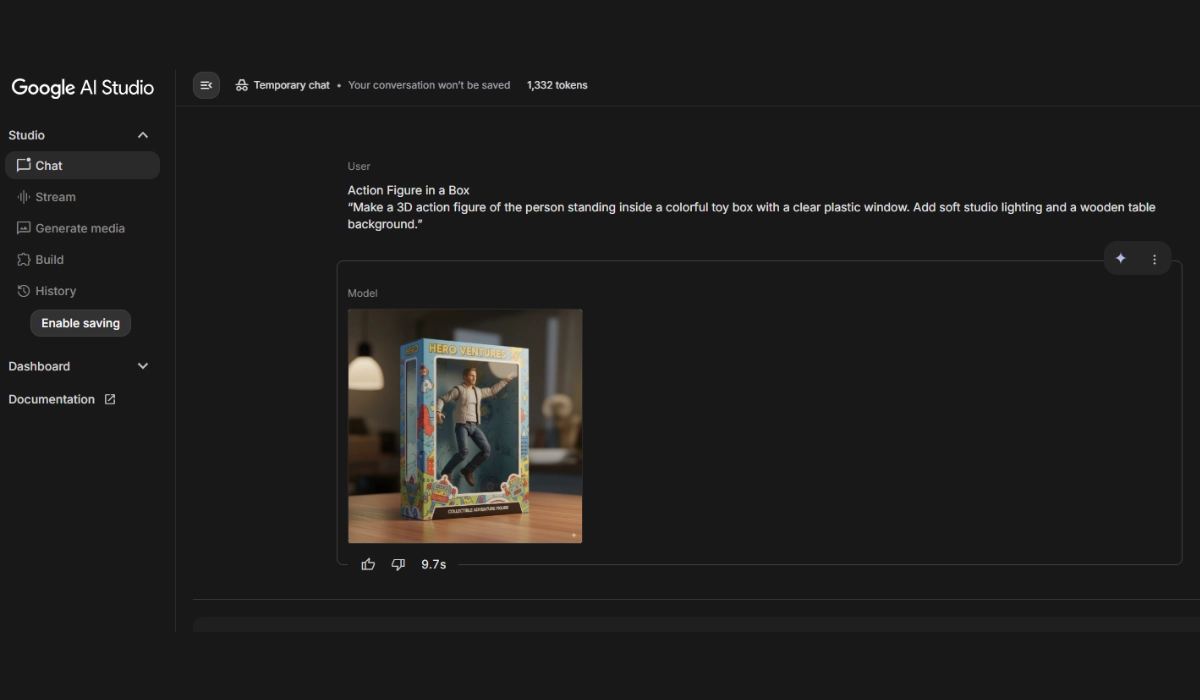Click the Temporary chat incognito icon

(242, 86)
